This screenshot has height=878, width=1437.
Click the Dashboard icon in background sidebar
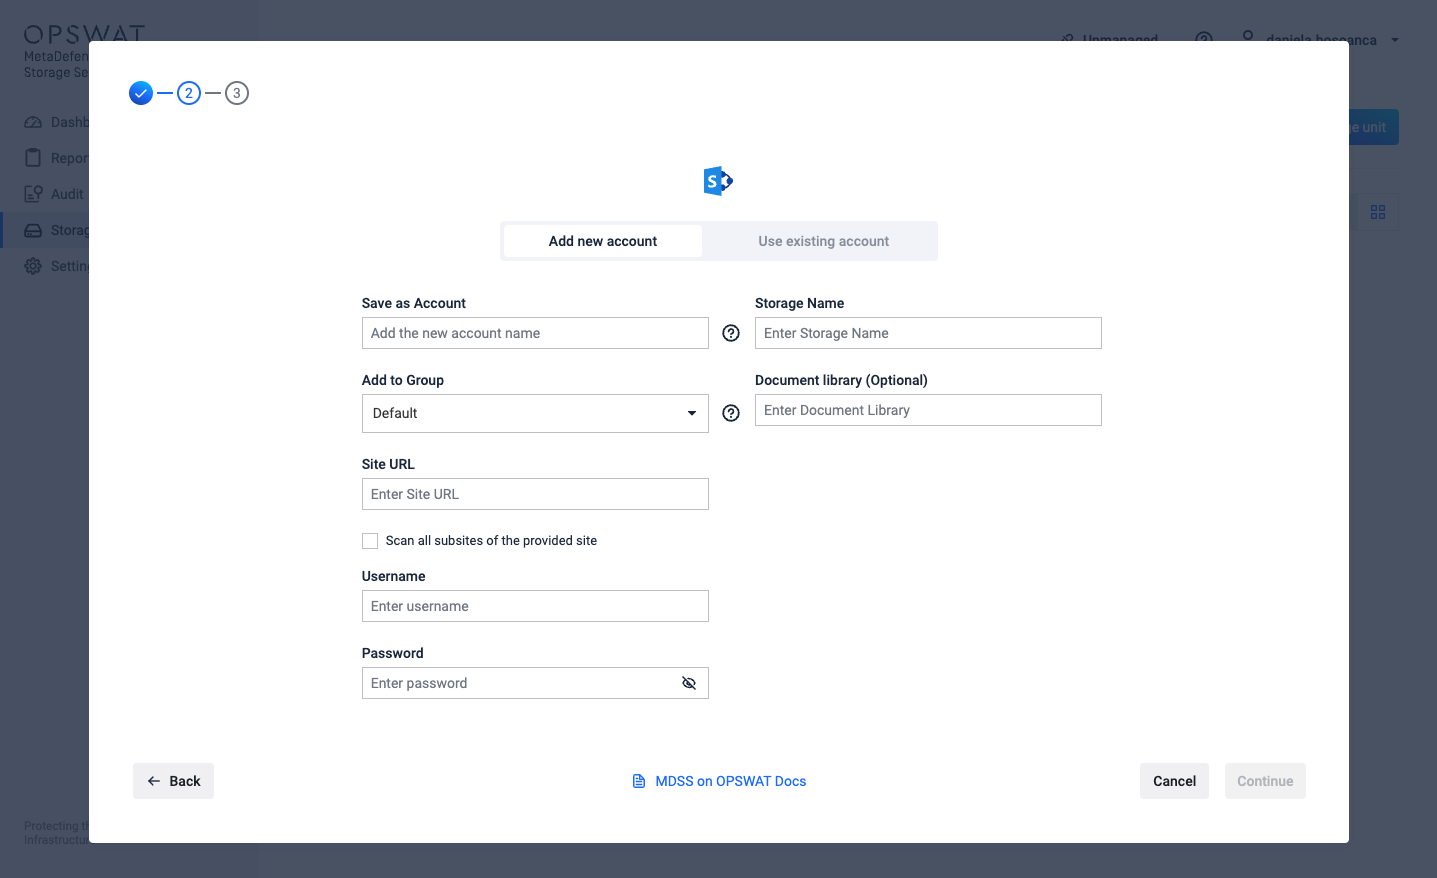click(x=33, y=122)
